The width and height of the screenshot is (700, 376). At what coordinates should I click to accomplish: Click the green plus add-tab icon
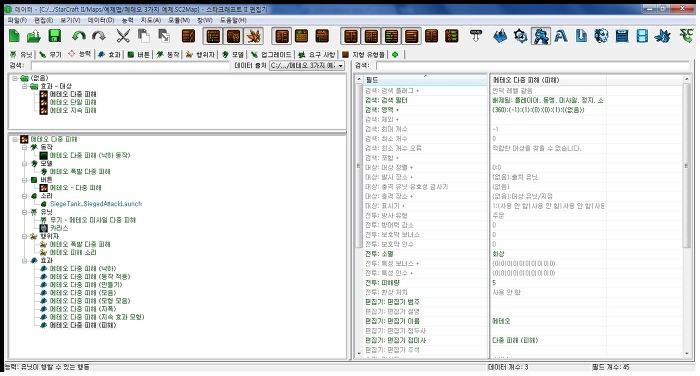pos(395,54)
